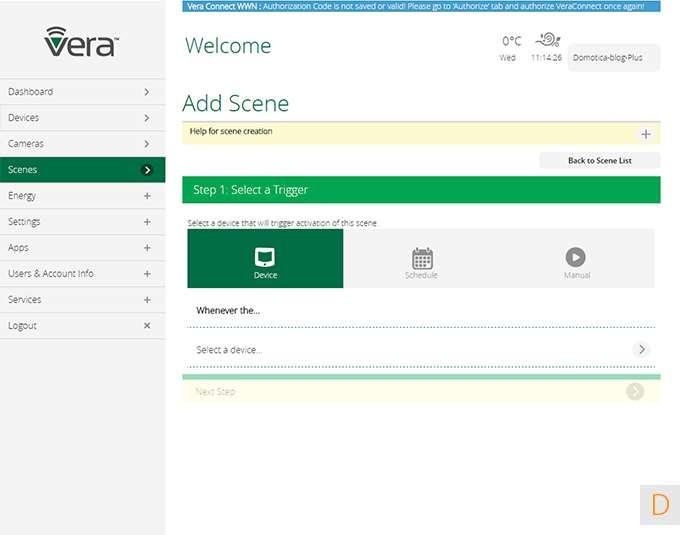Click the Step 1: Select a Trigger header
Image resolution: width=690 pixels, height=535 pixels.
(x=421, y=190)
